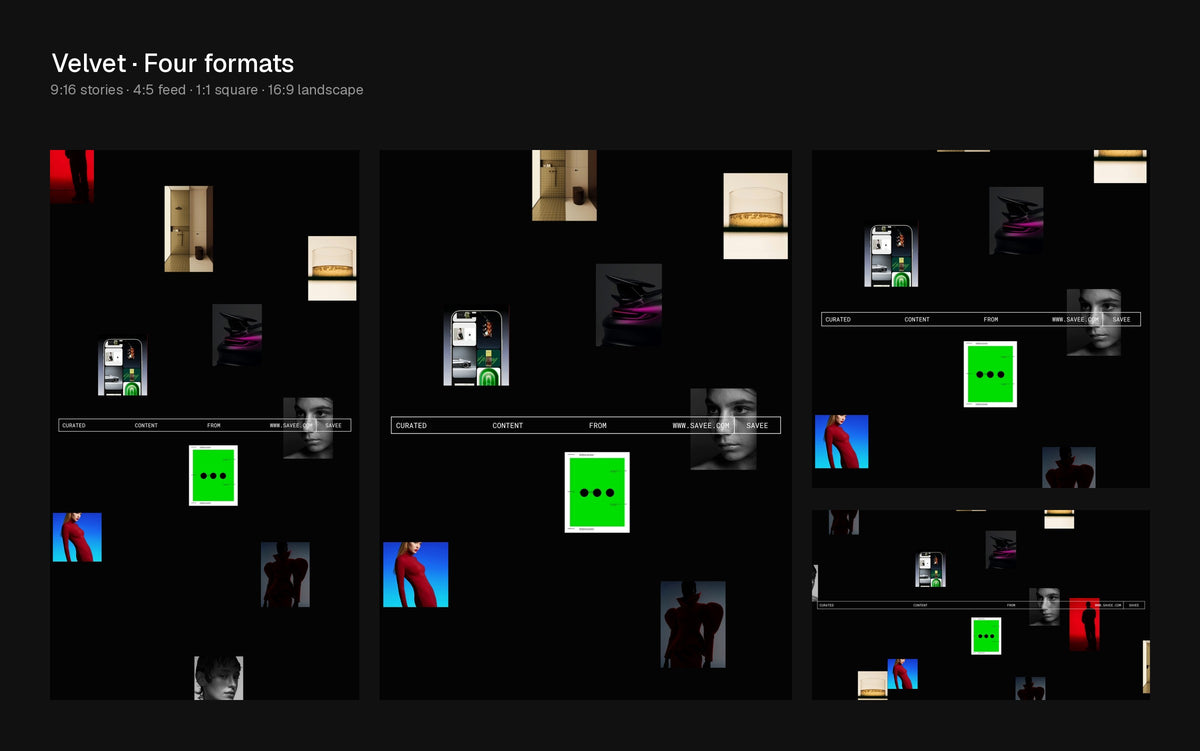This screenshot has width=1200, height=751.
Task: Click 'CURATED' in the feed panel banner
Action: click(x=411, y=426)
